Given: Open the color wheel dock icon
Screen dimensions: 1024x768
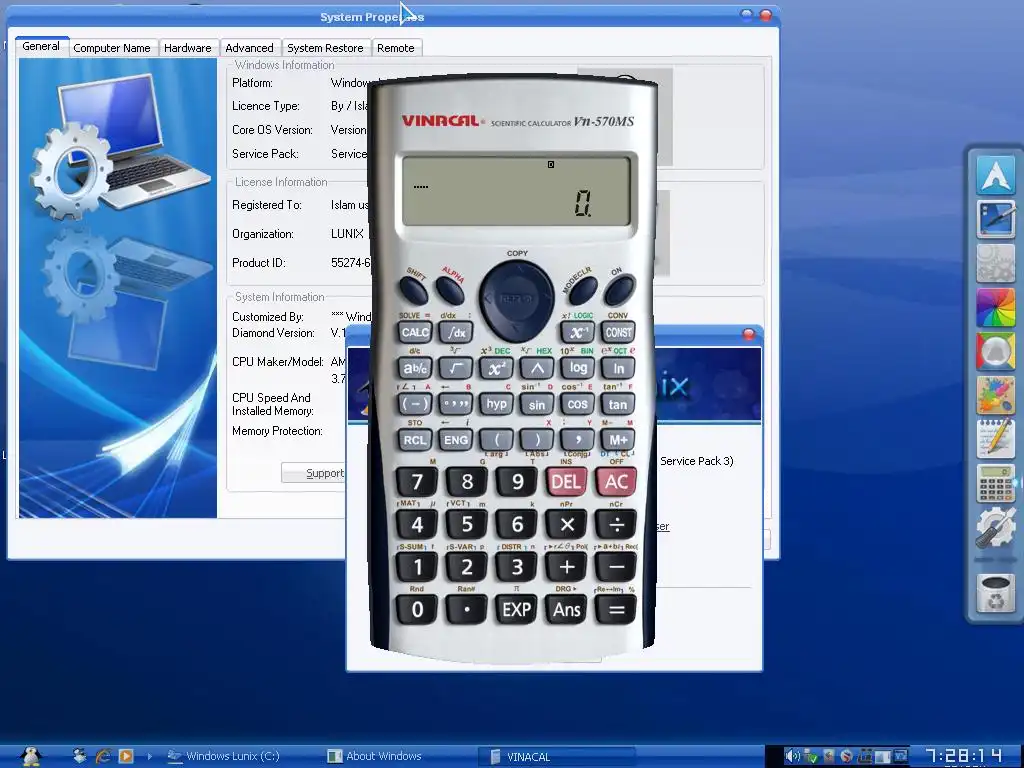Looking at the screenshot, I should (x=995, y=306).
